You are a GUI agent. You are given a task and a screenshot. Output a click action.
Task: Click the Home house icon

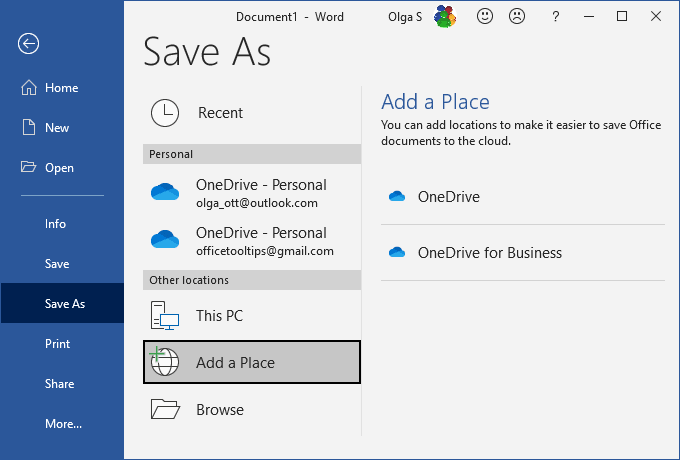point(29,88)
